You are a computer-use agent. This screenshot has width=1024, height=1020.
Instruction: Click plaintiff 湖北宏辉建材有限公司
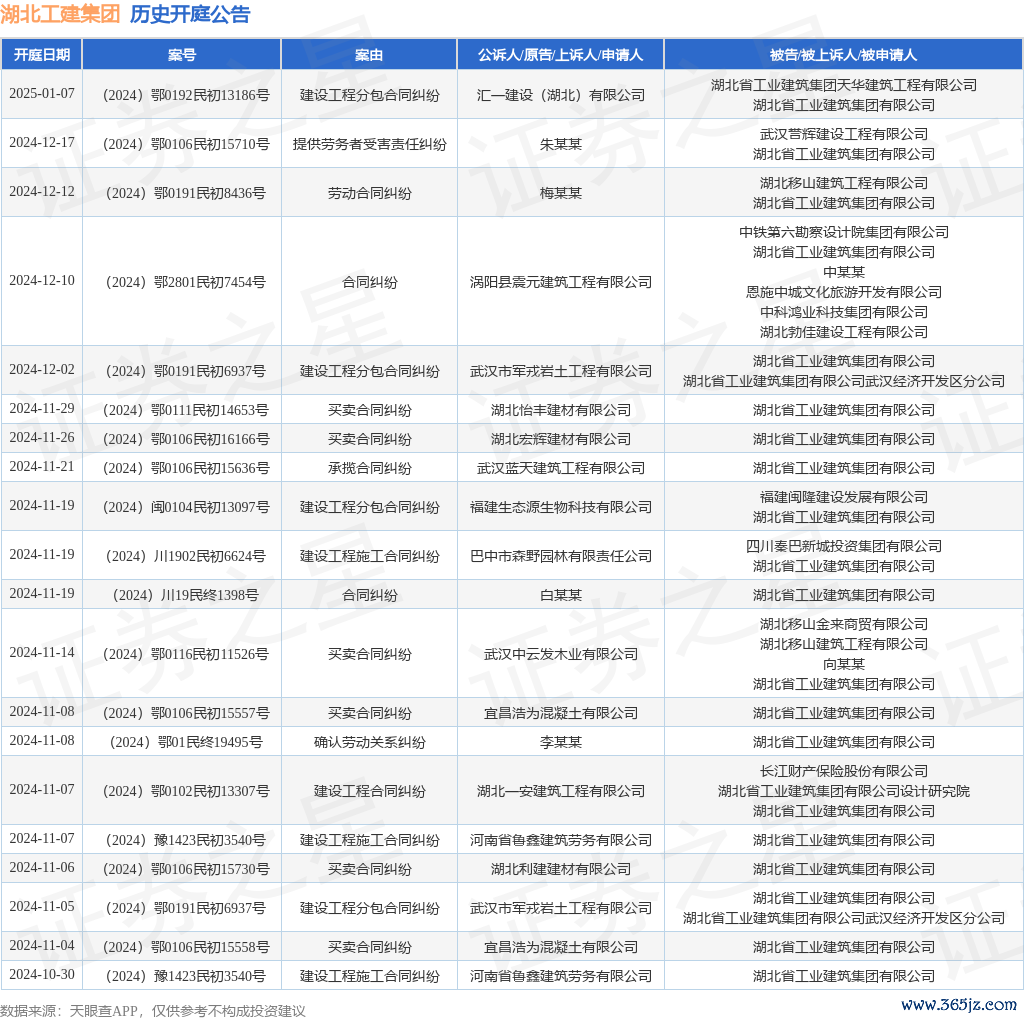560,439
